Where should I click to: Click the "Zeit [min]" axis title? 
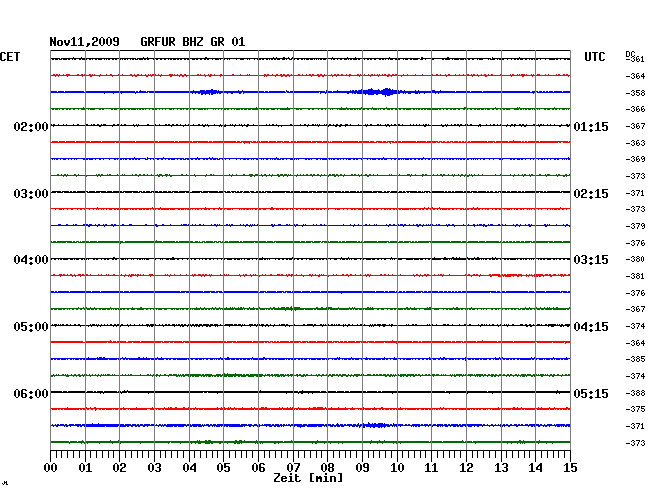(308, 478)
